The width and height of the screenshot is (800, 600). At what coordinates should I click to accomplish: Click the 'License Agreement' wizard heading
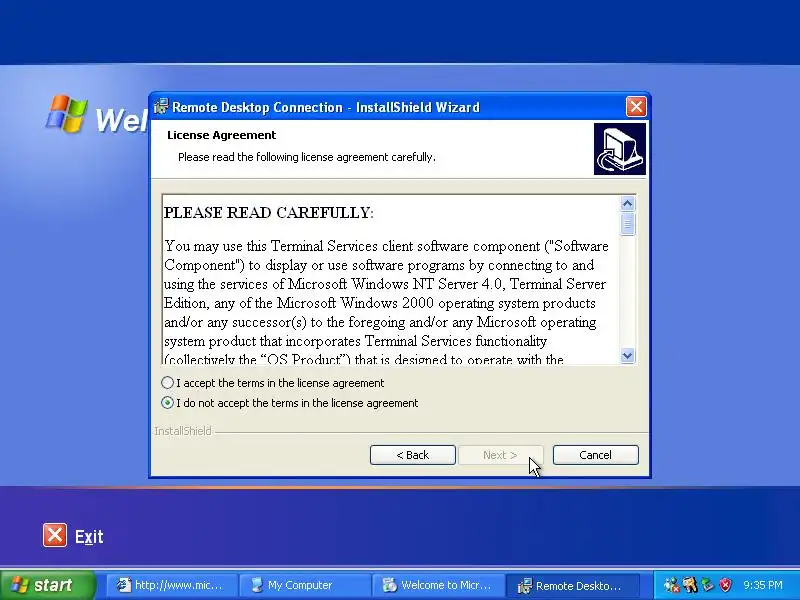click(221, 135)
